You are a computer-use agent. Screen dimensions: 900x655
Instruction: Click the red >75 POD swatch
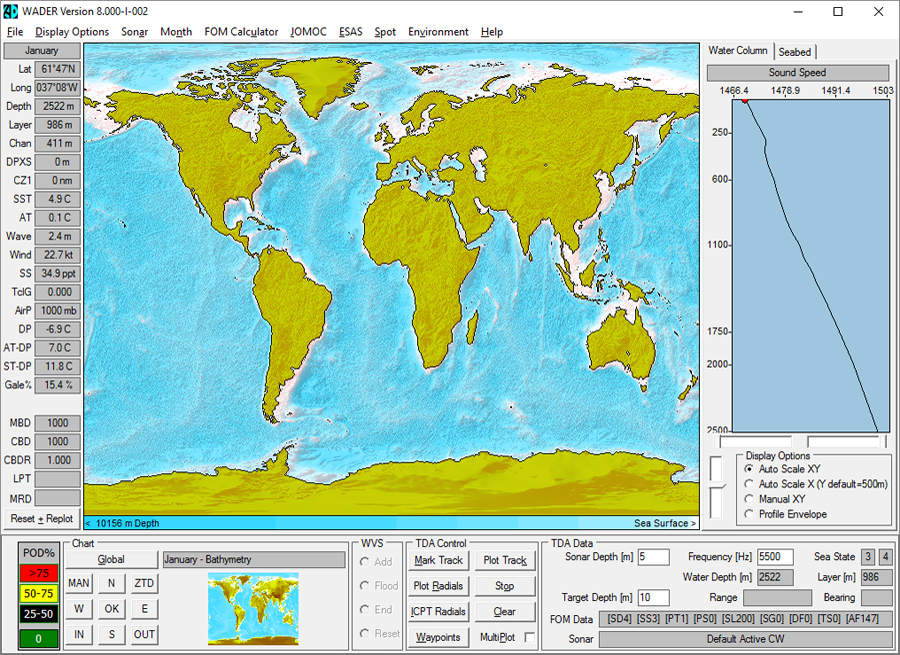(x=38, y=573)
